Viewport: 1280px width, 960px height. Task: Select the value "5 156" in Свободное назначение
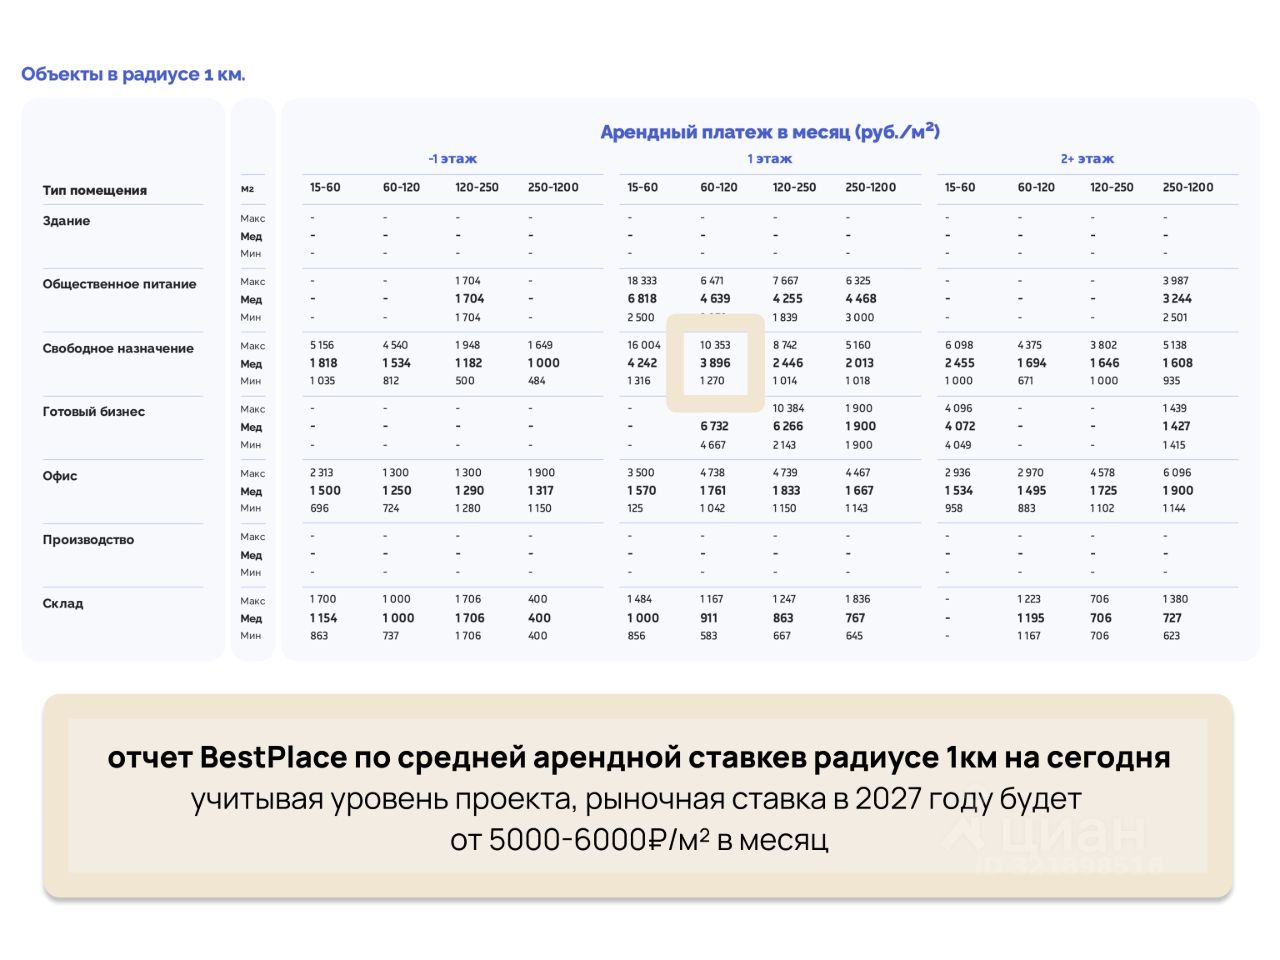(322, 345)
